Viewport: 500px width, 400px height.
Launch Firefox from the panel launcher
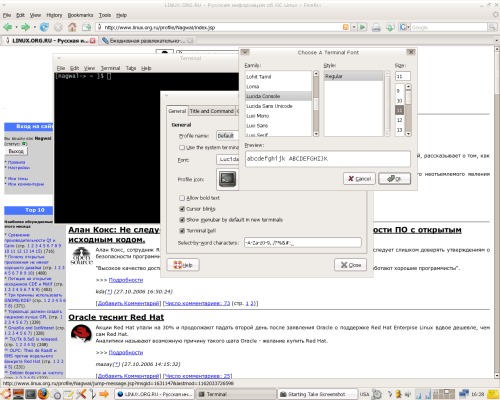[43, 394]
